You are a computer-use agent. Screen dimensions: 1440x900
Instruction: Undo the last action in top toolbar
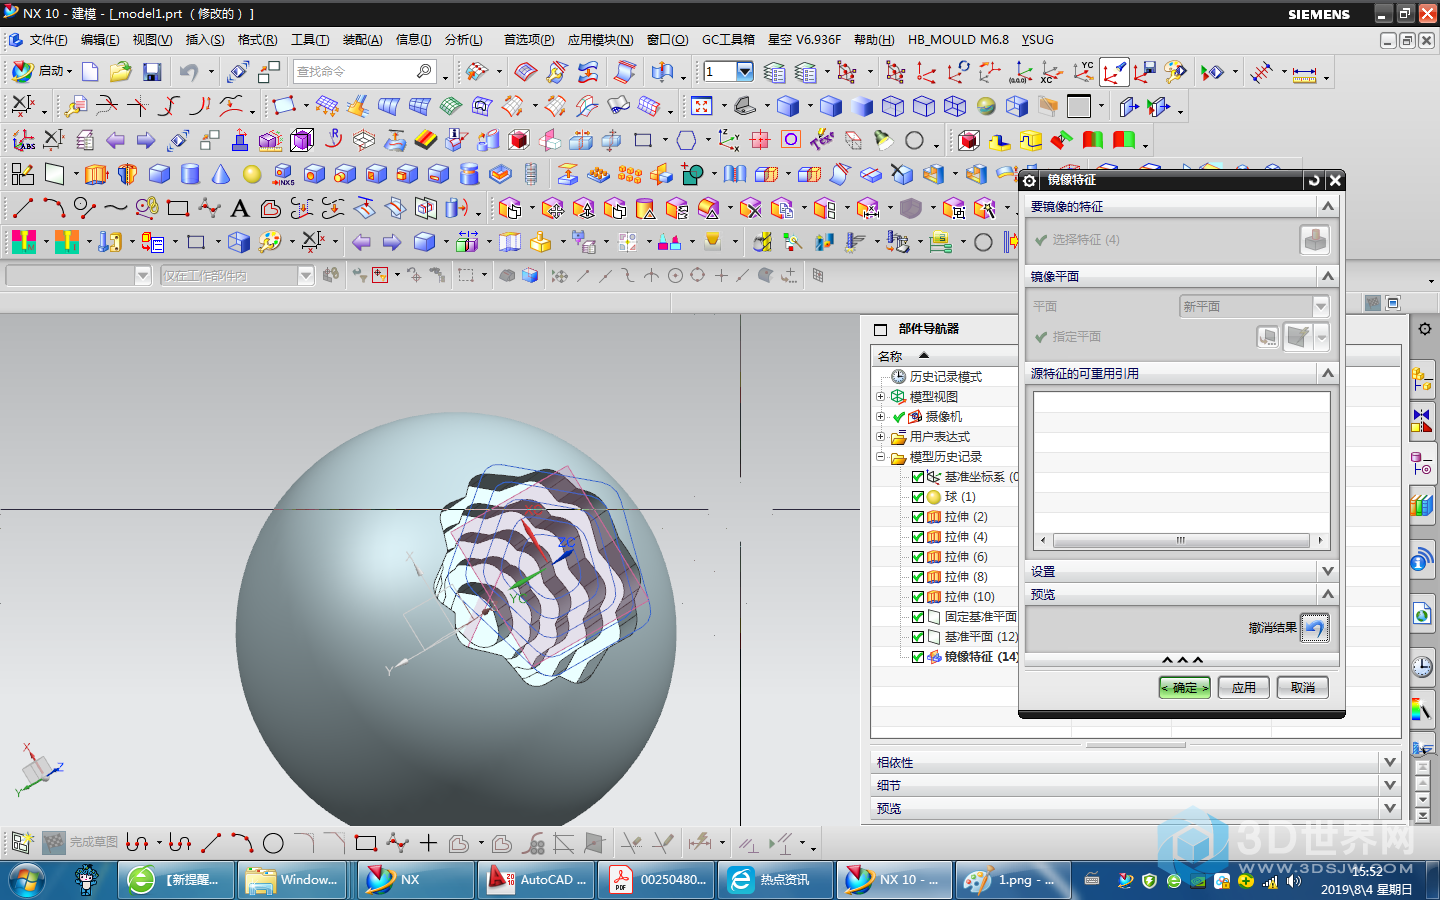click(188, 72)
